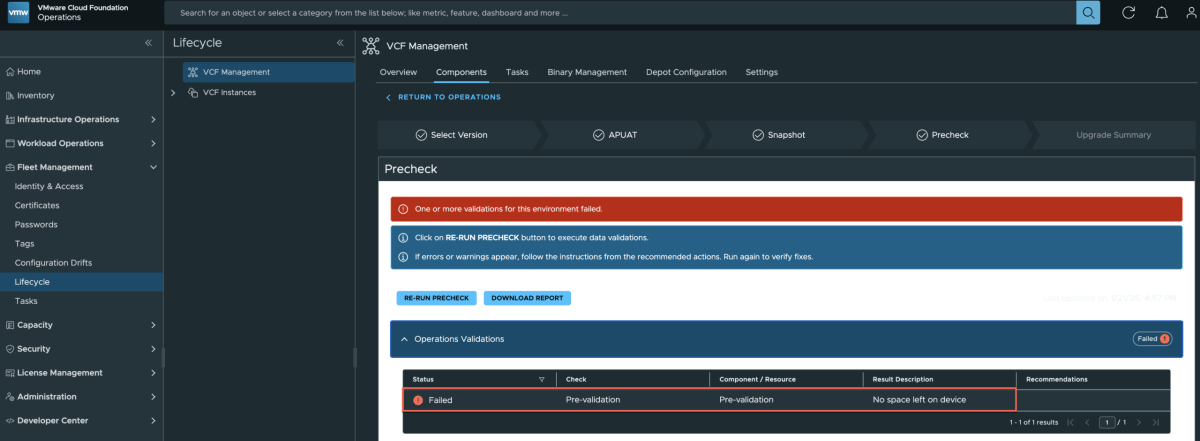Expand the Infrastructure Operations menu
1200x441 pixels.
(152, 120)
